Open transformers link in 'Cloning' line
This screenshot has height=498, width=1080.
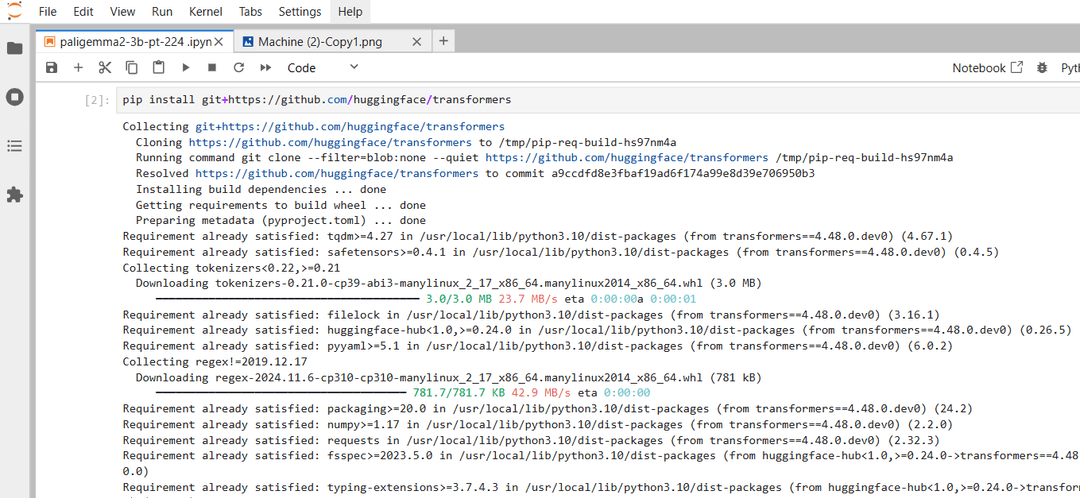pos(330,143)
